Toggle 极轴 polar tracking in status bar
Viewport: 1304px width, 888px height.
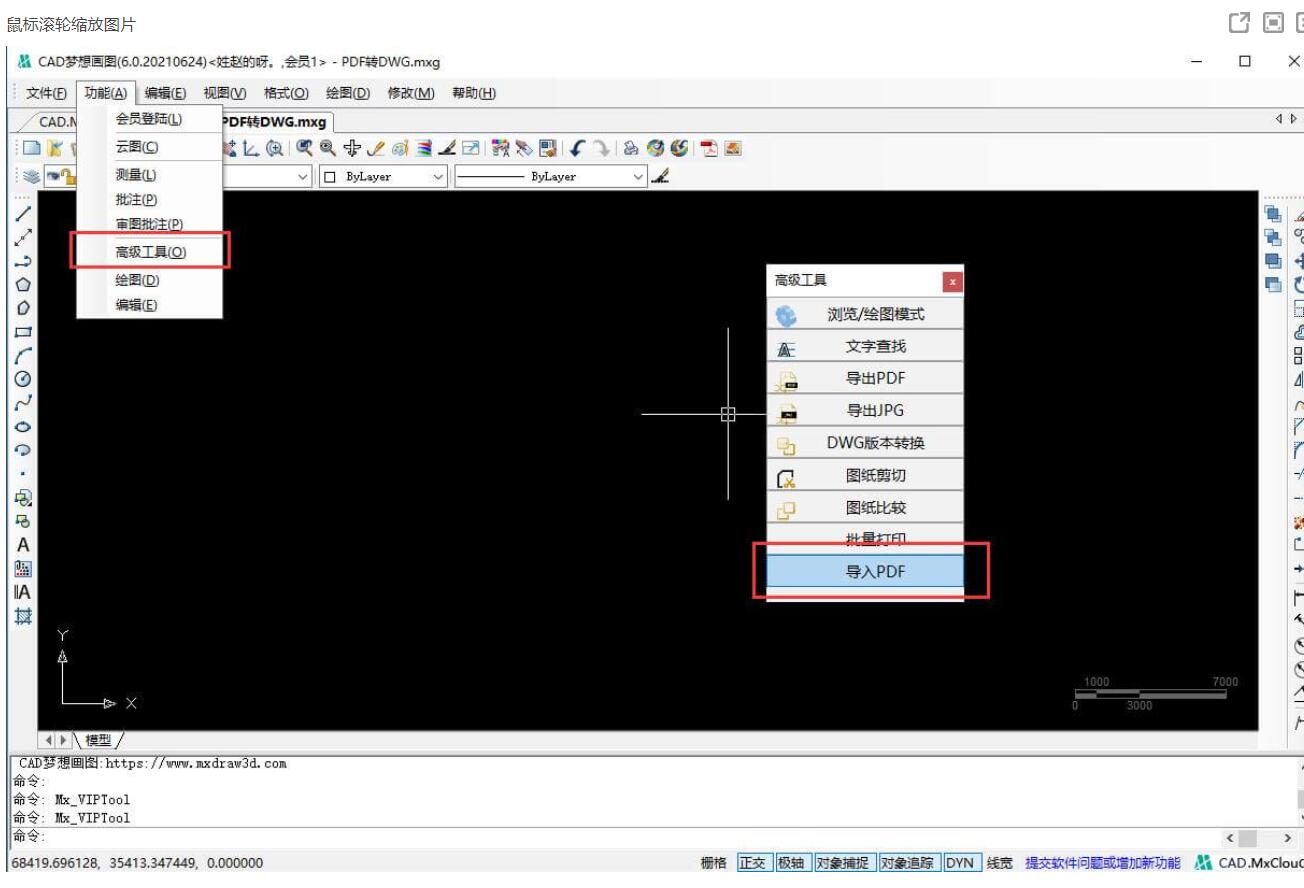792,863
